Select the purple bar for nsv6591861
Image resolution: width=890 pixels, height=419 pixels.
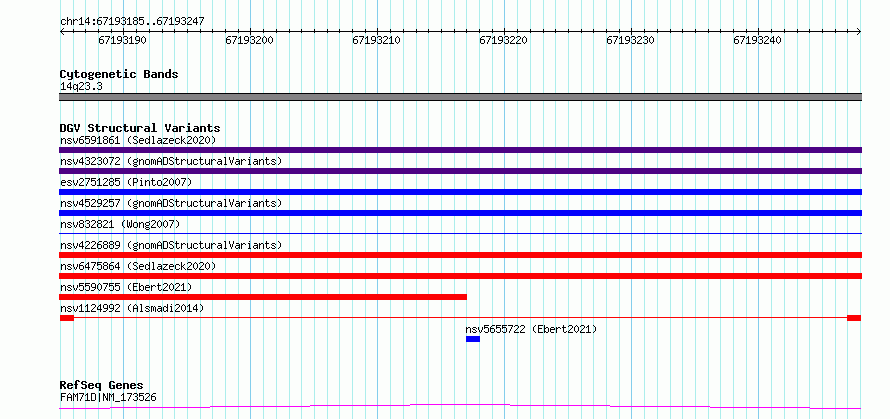pos(460,150)
